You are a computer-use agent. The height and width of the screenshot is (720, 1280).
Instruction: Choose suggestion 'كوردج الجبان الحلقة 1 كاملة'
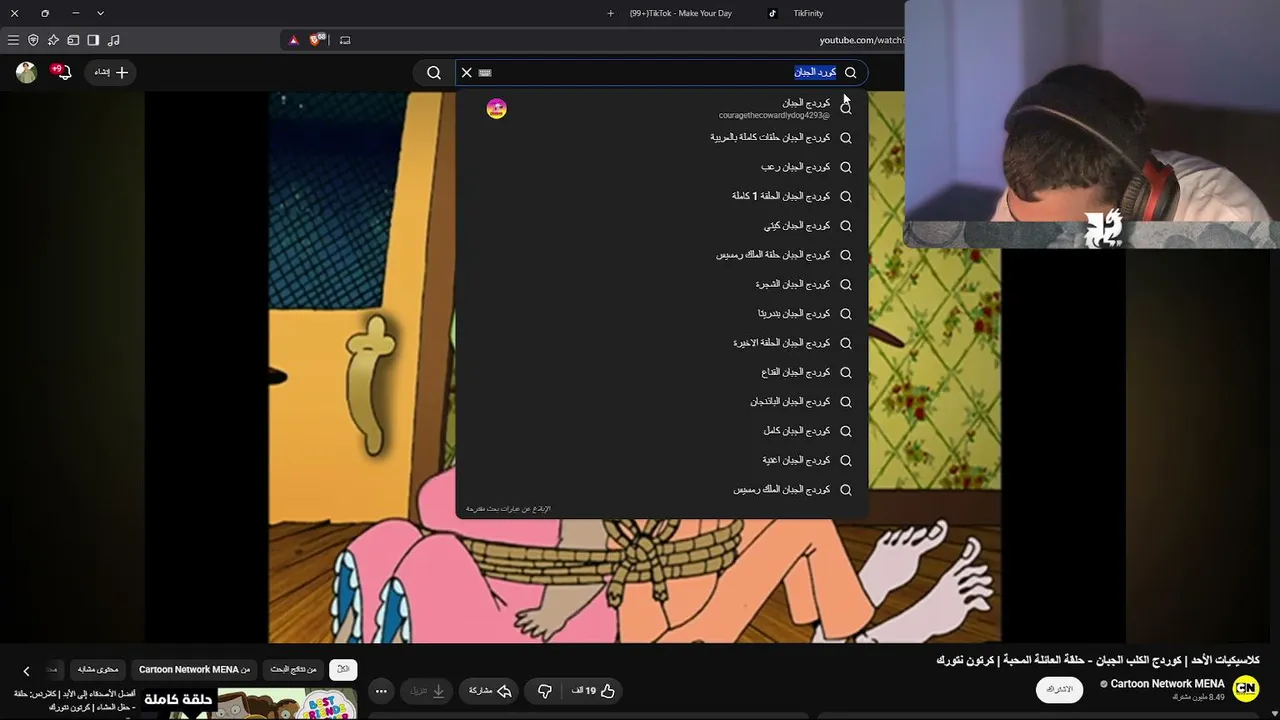661,196
